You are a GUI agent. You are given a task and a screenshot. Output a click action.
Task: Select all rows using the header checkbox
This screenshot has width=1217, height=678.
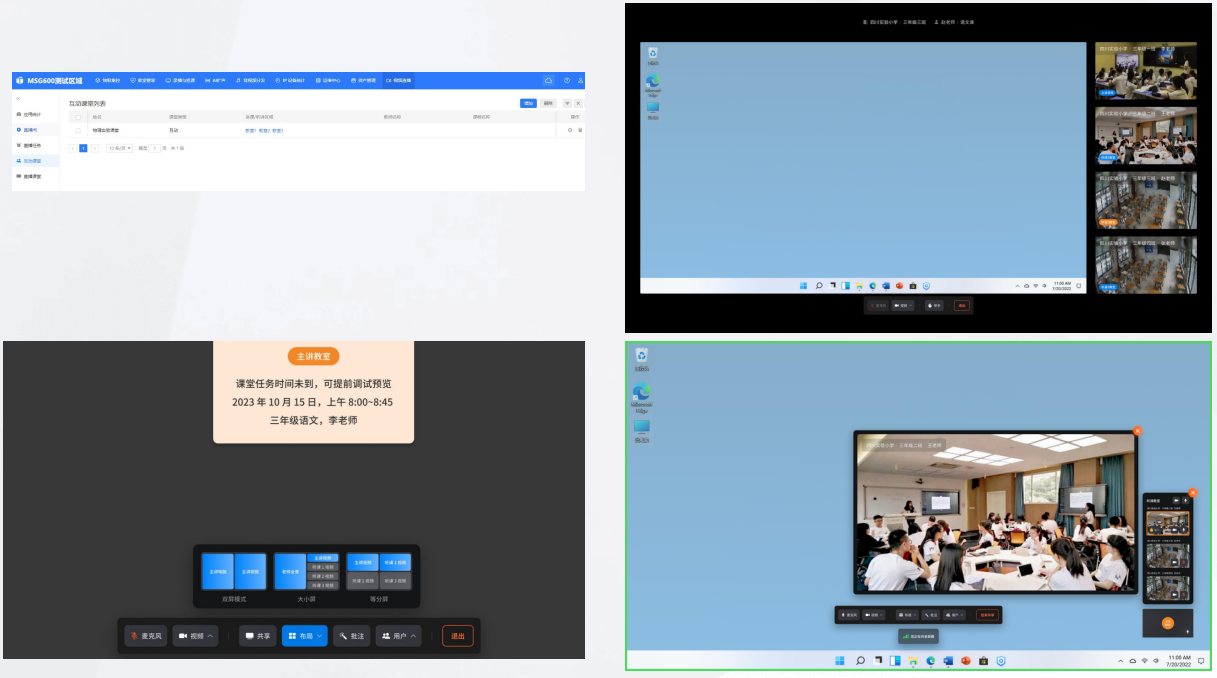tap(76, 117)
